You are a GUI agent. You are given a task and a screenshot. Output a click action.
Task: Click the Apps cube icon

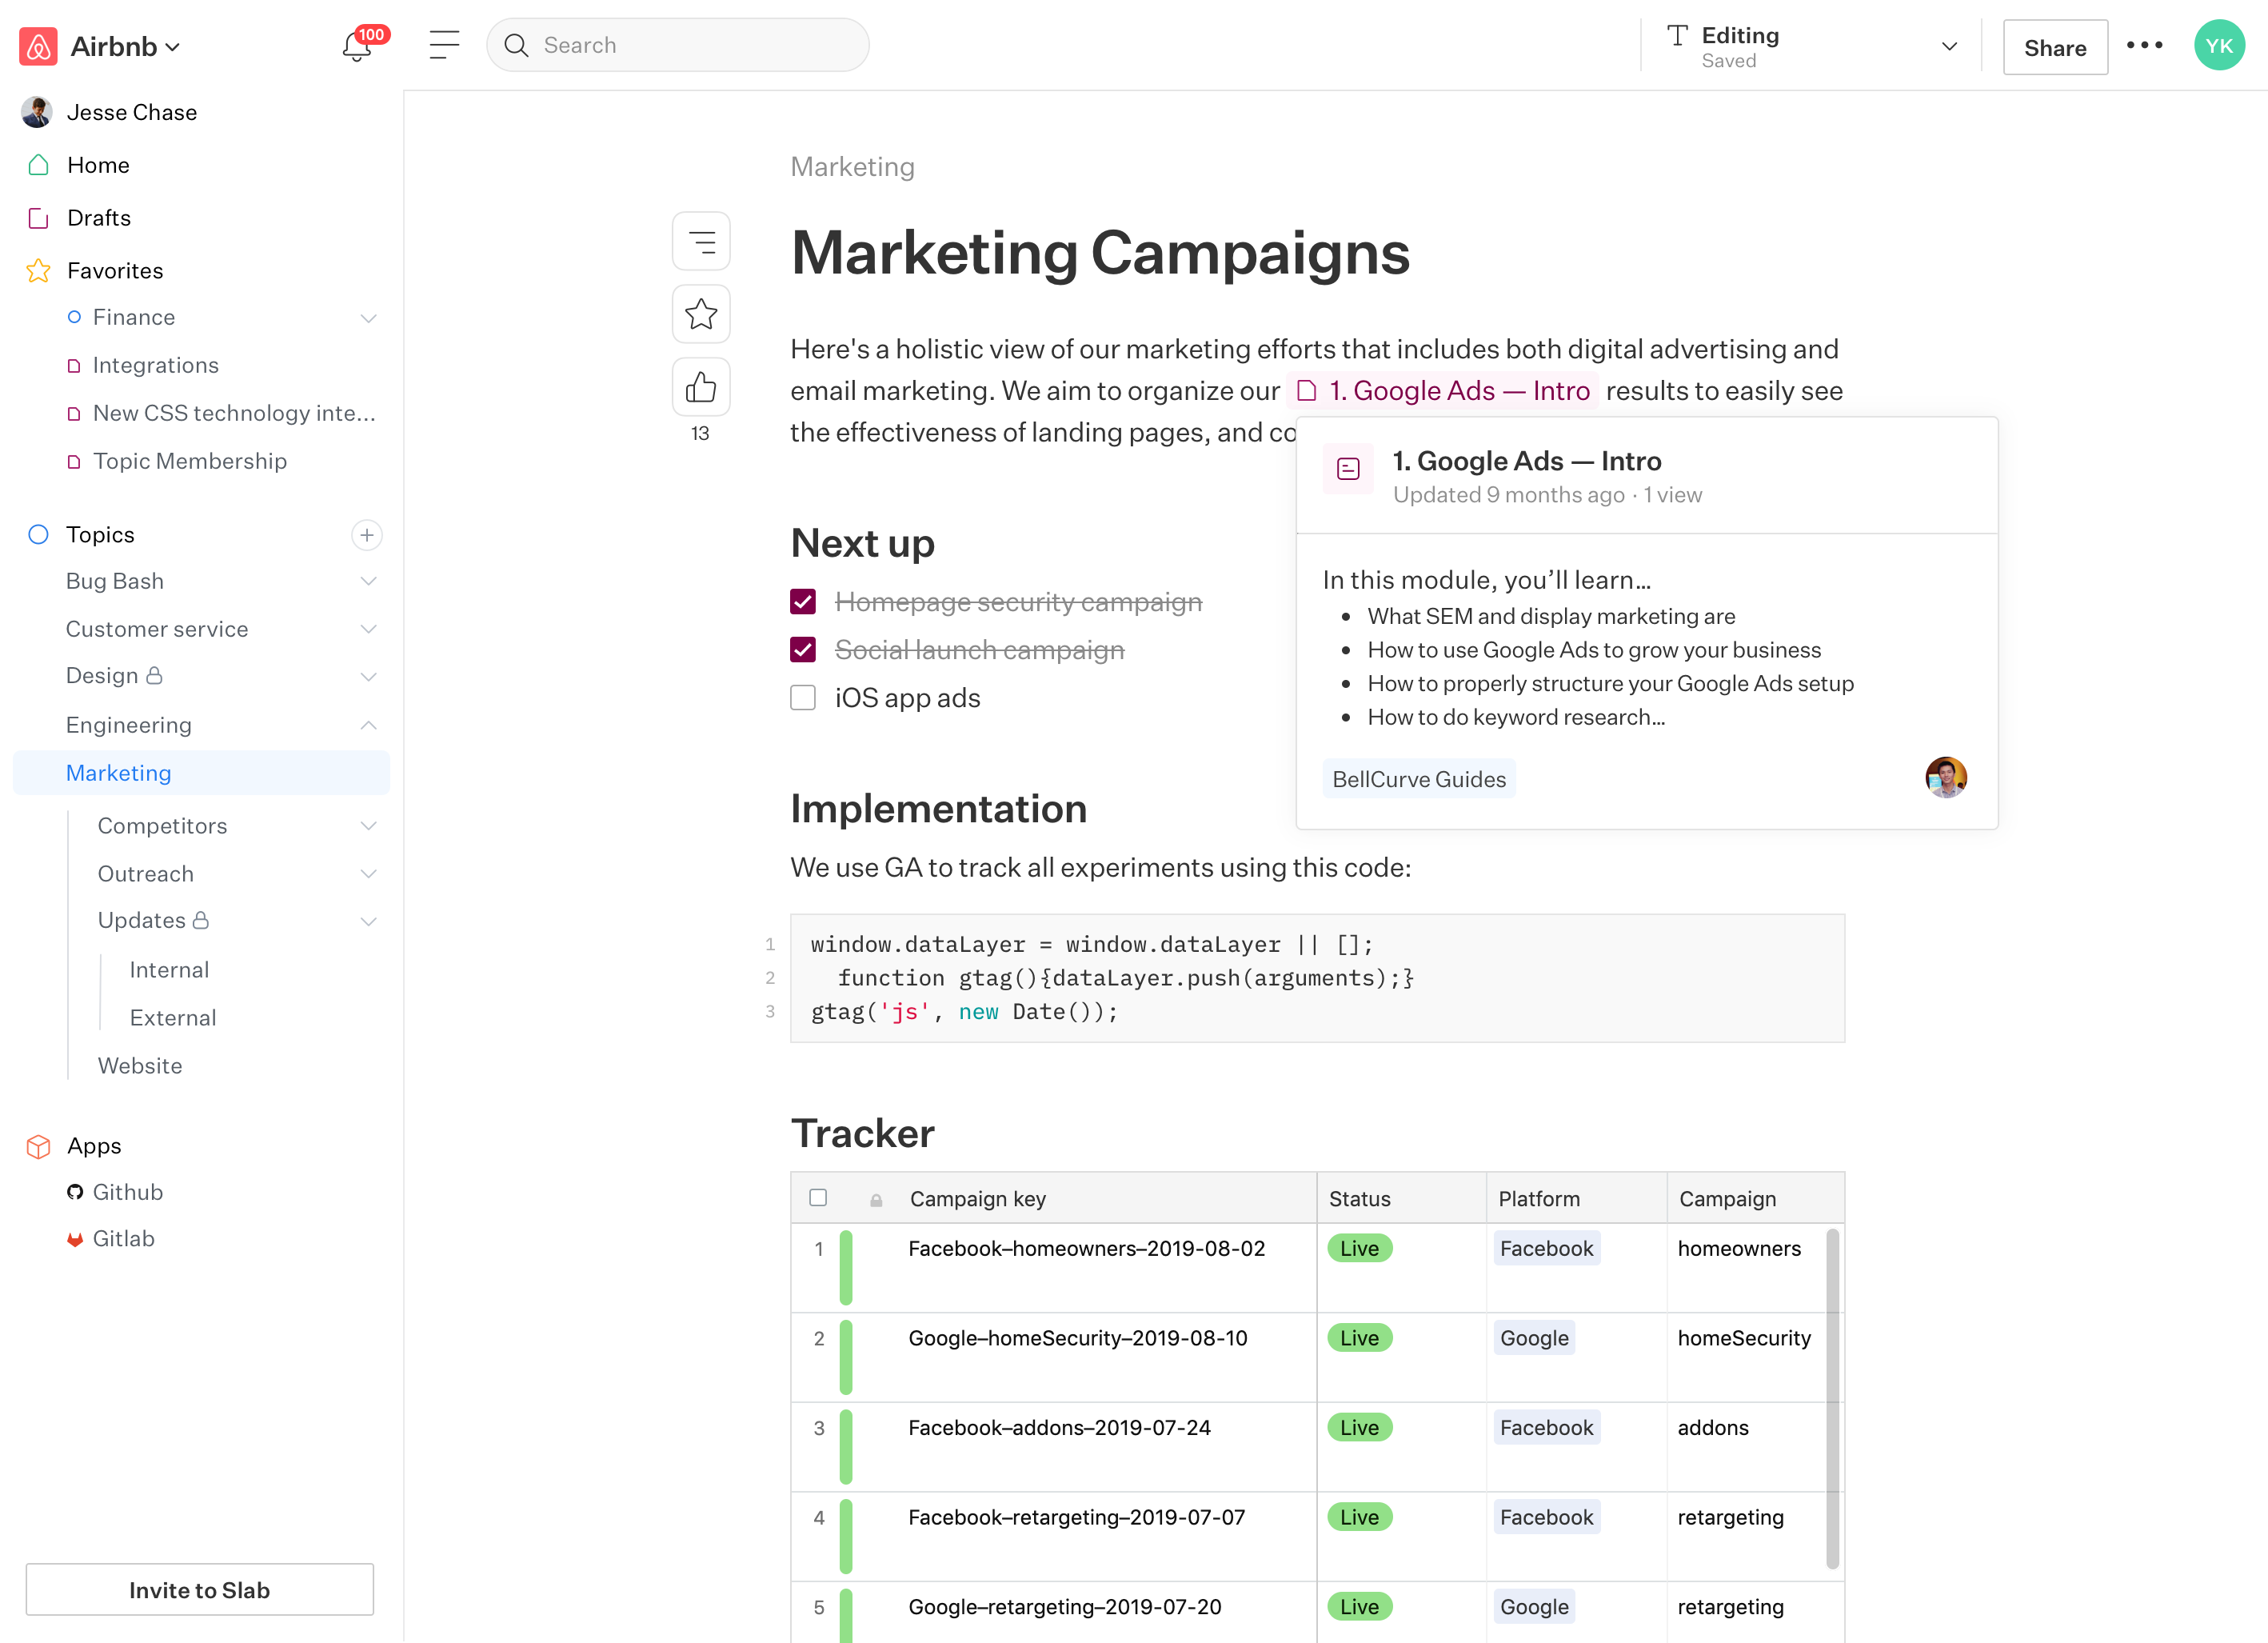(x=38, y=1146)
